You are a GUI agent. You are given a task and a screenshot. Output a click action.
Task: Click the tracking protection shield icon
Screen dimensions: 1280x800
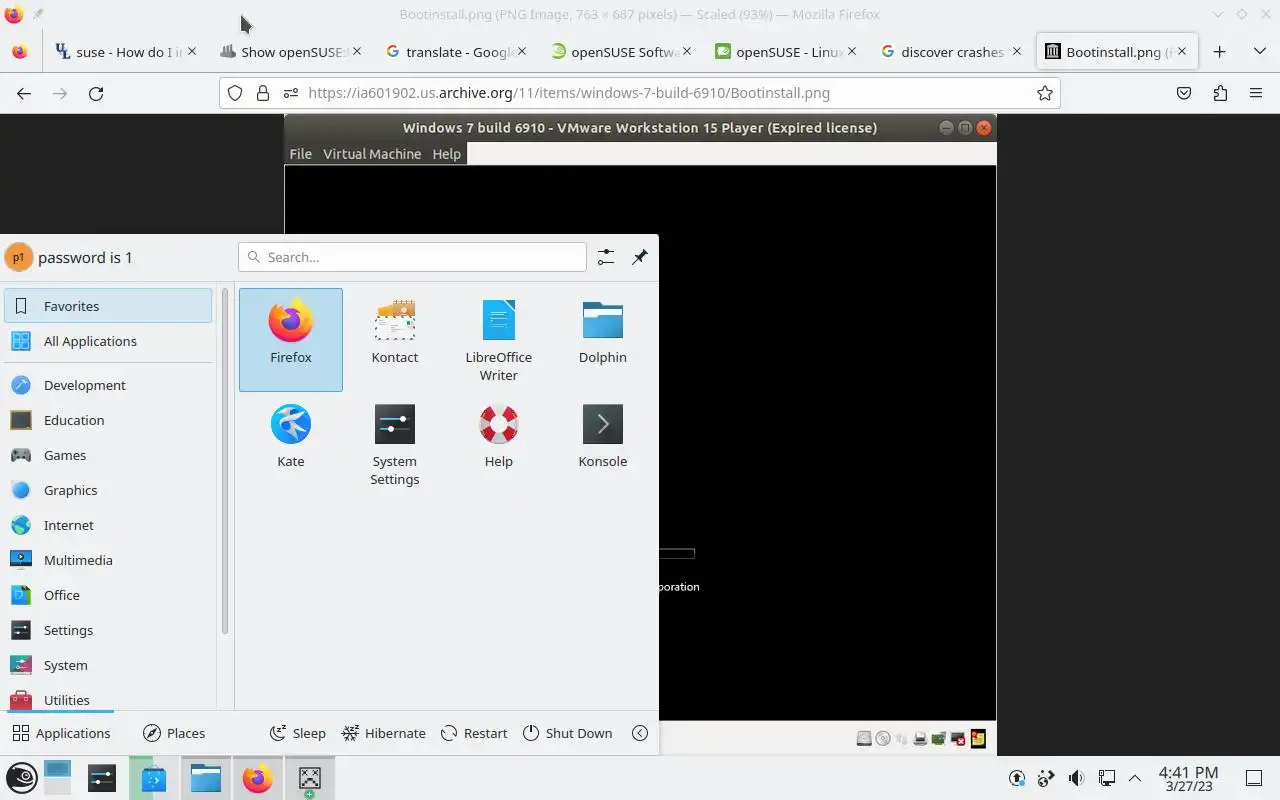(235, 93)
